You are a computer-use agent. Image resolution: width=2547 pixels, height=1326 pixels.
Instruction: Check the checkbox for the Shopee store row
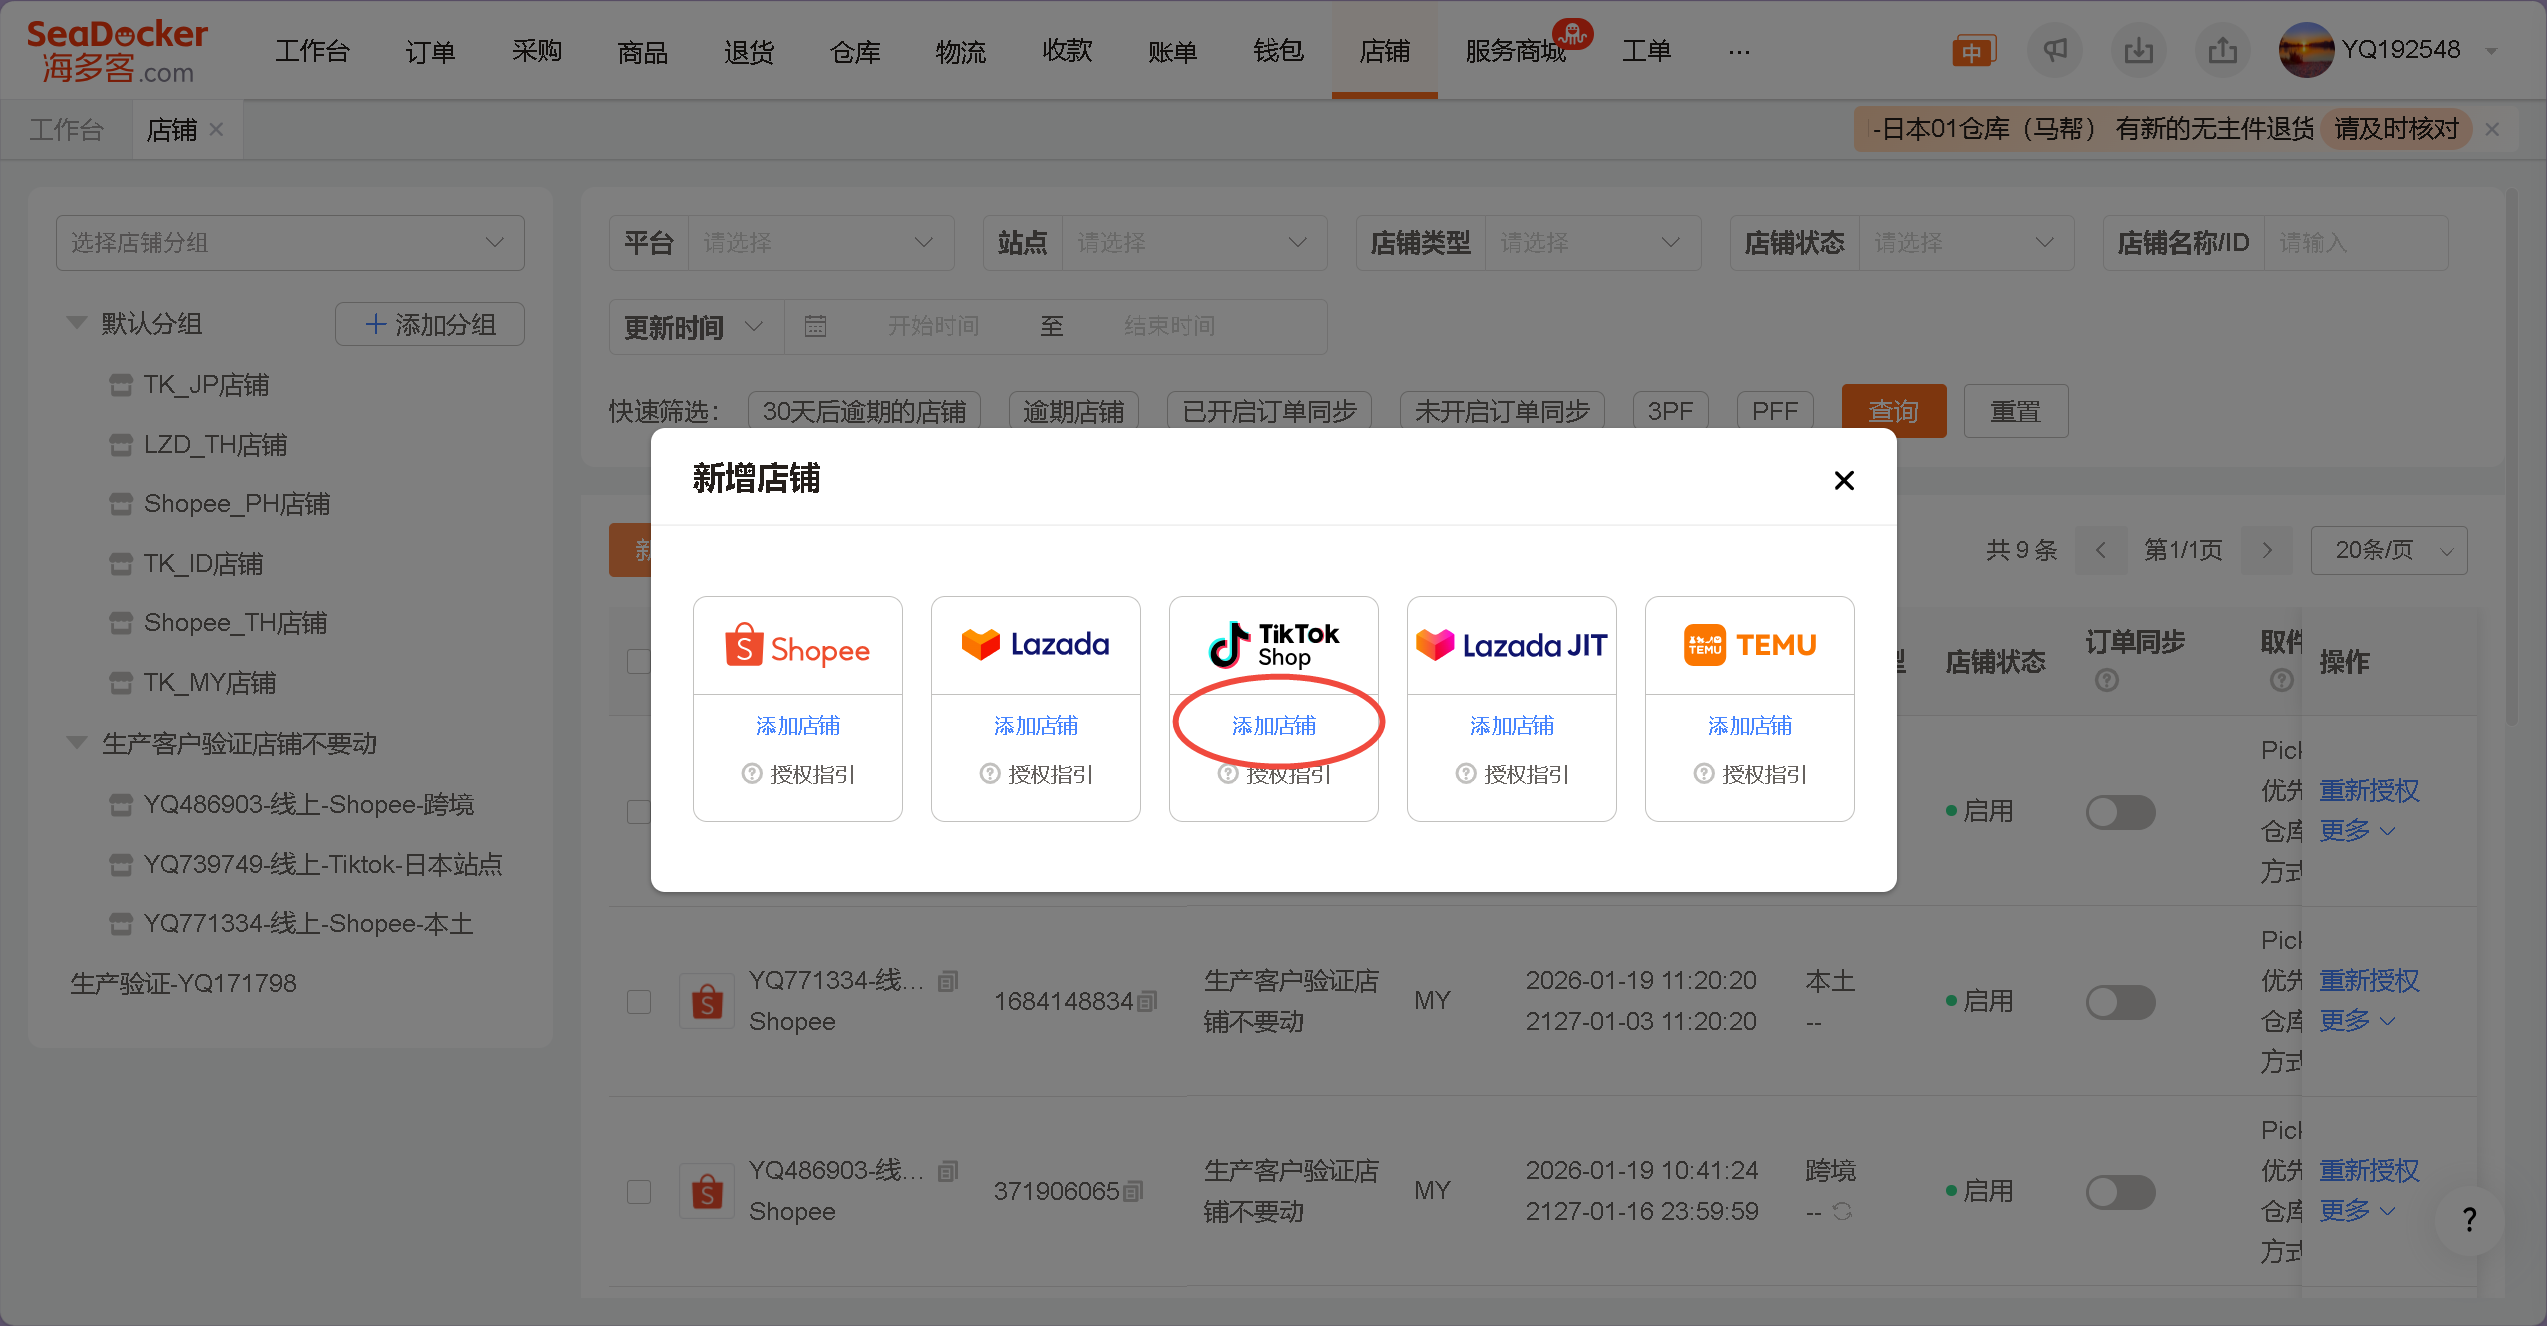tap(639, 1001)
